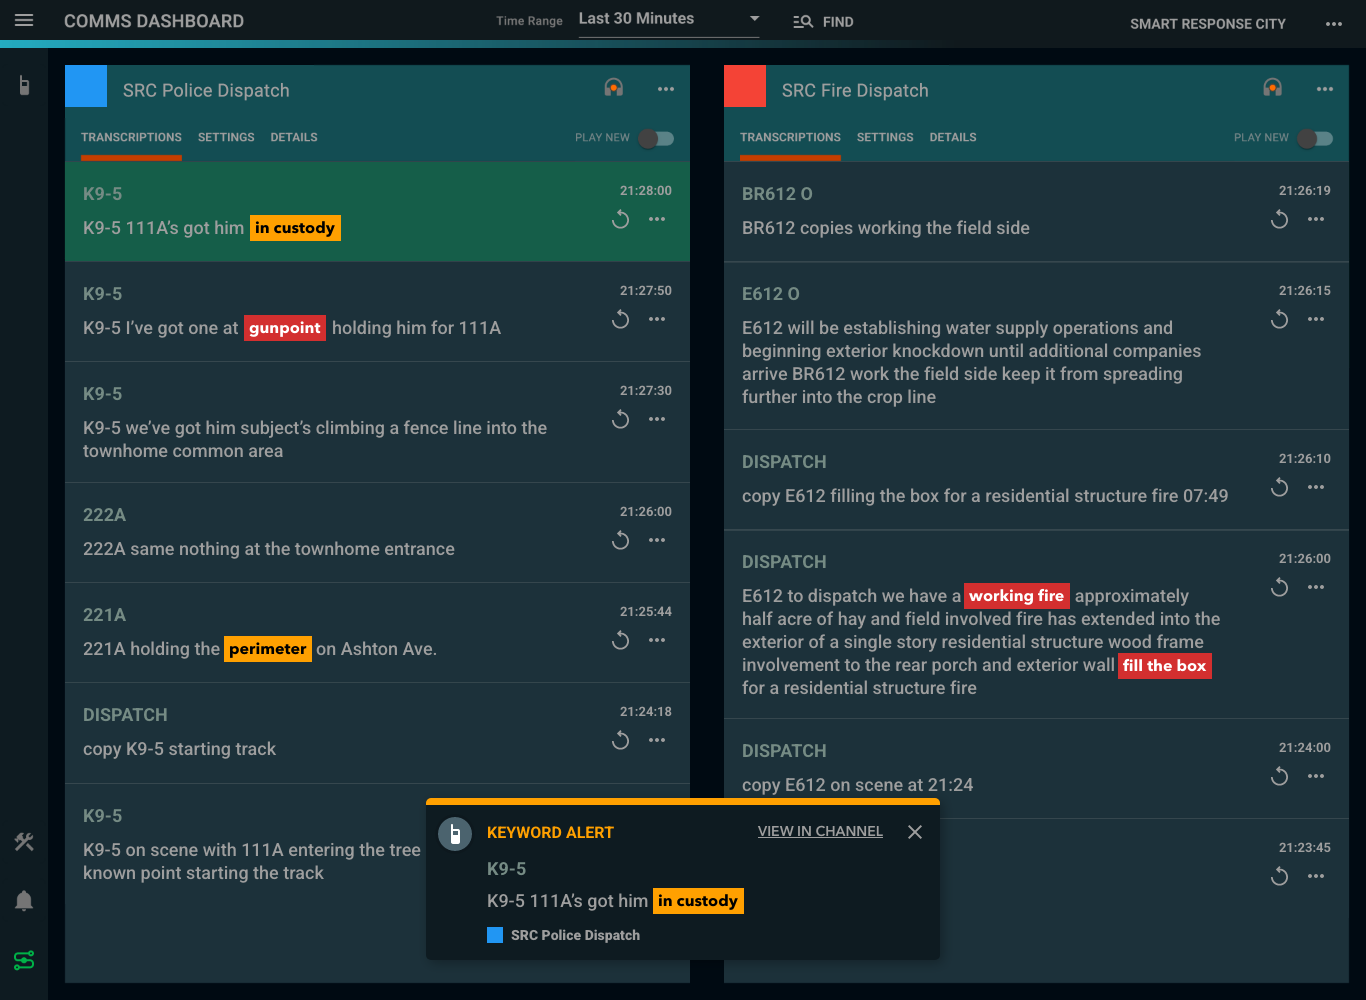The height and width of the screenshot is (1000, 1366).
Task: Replay the 222A 21:26:00 transmission
Action: point(621,540)
